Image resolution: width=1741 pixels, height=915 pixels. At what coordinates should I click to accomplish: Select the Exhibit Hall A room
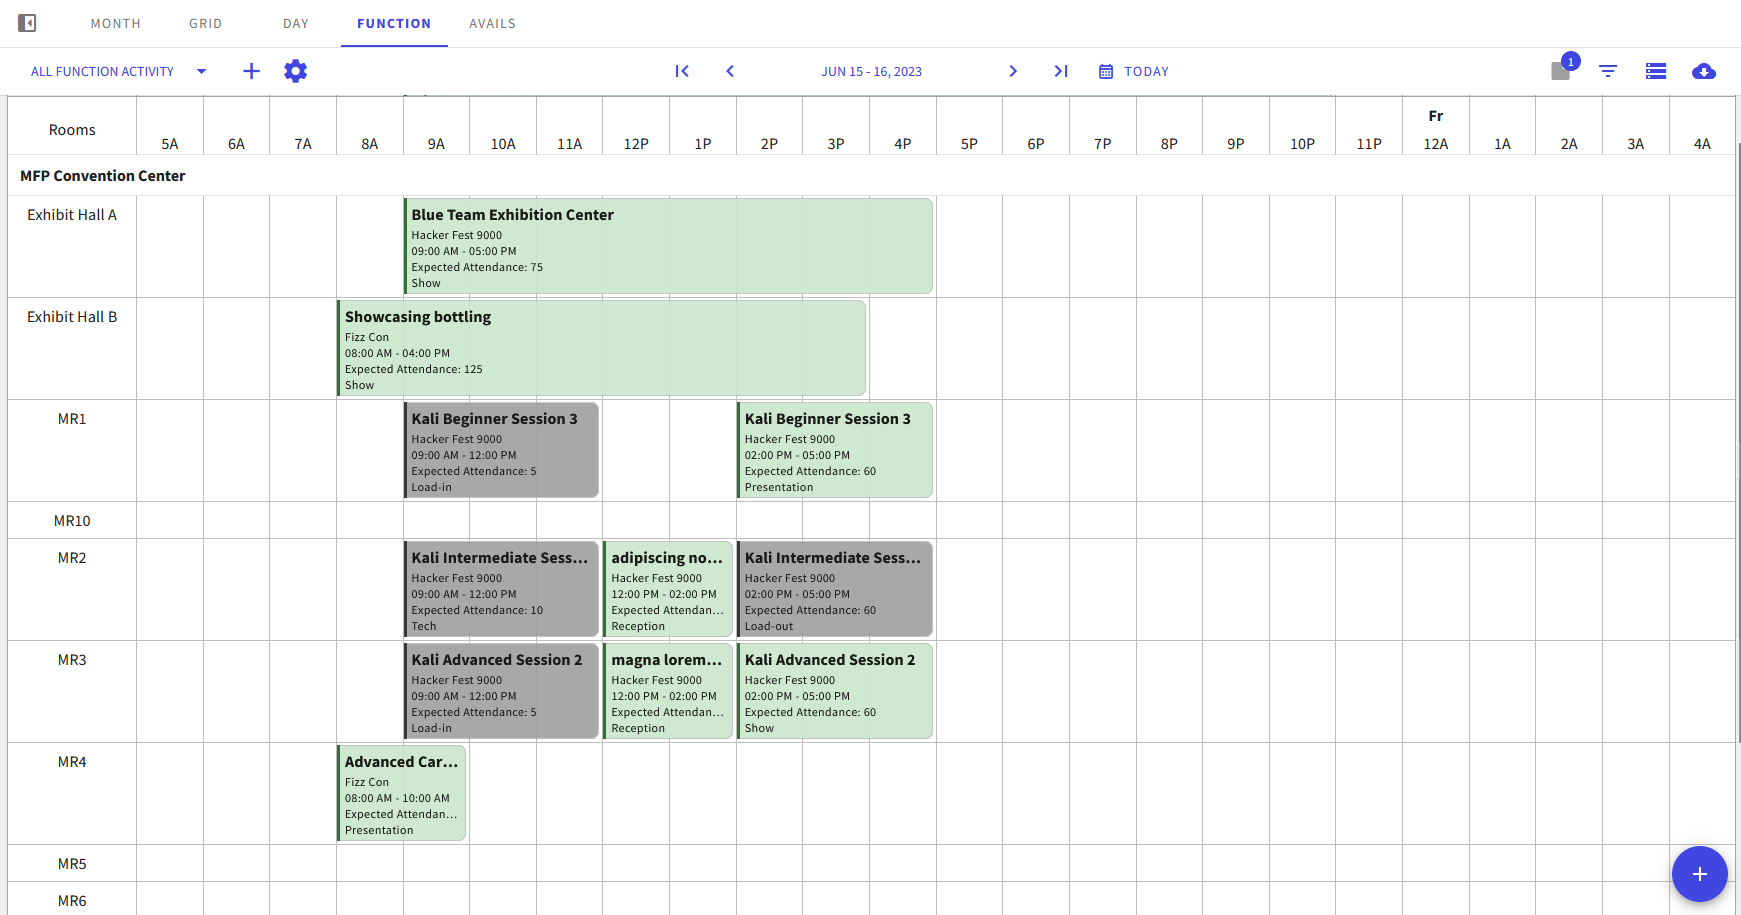pyautogui.click(x=72, y=215)
